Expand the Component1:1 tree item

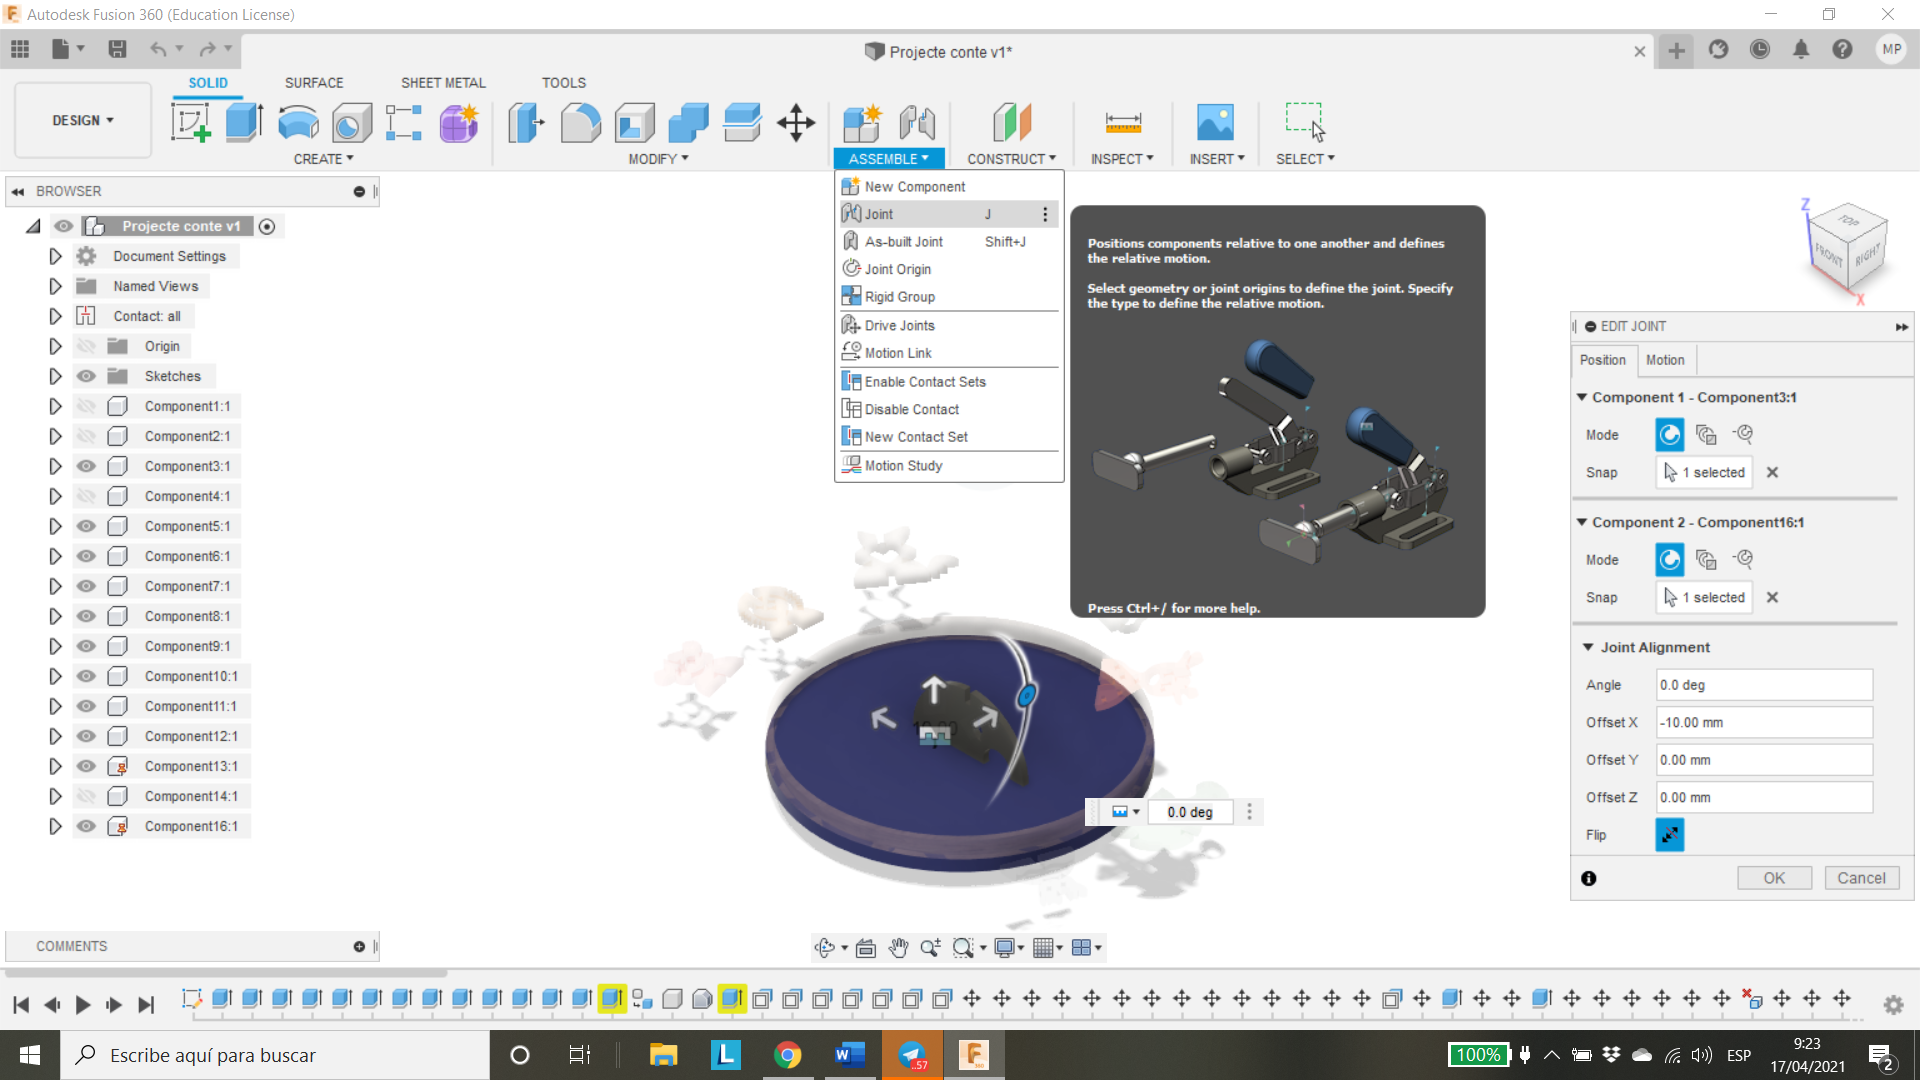pos(54,406)
